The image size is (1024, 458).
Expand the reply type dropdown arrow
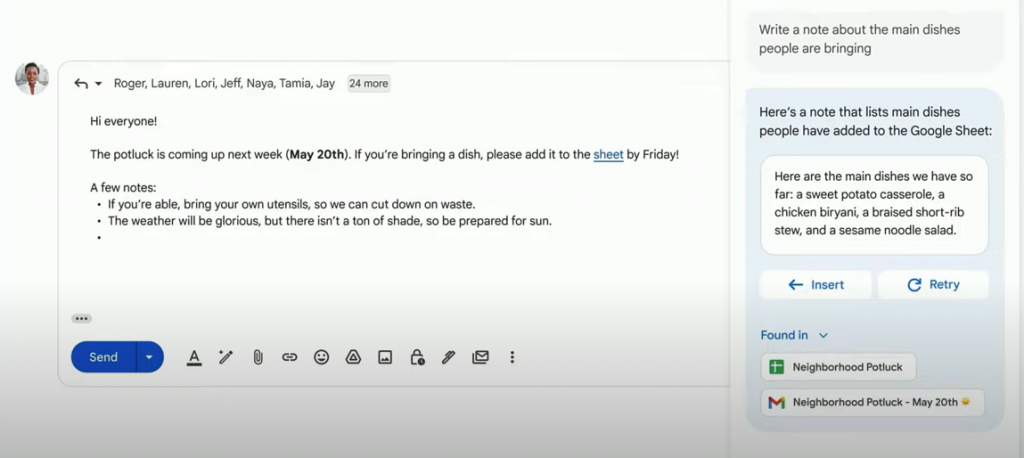click(x=98, y=84)
